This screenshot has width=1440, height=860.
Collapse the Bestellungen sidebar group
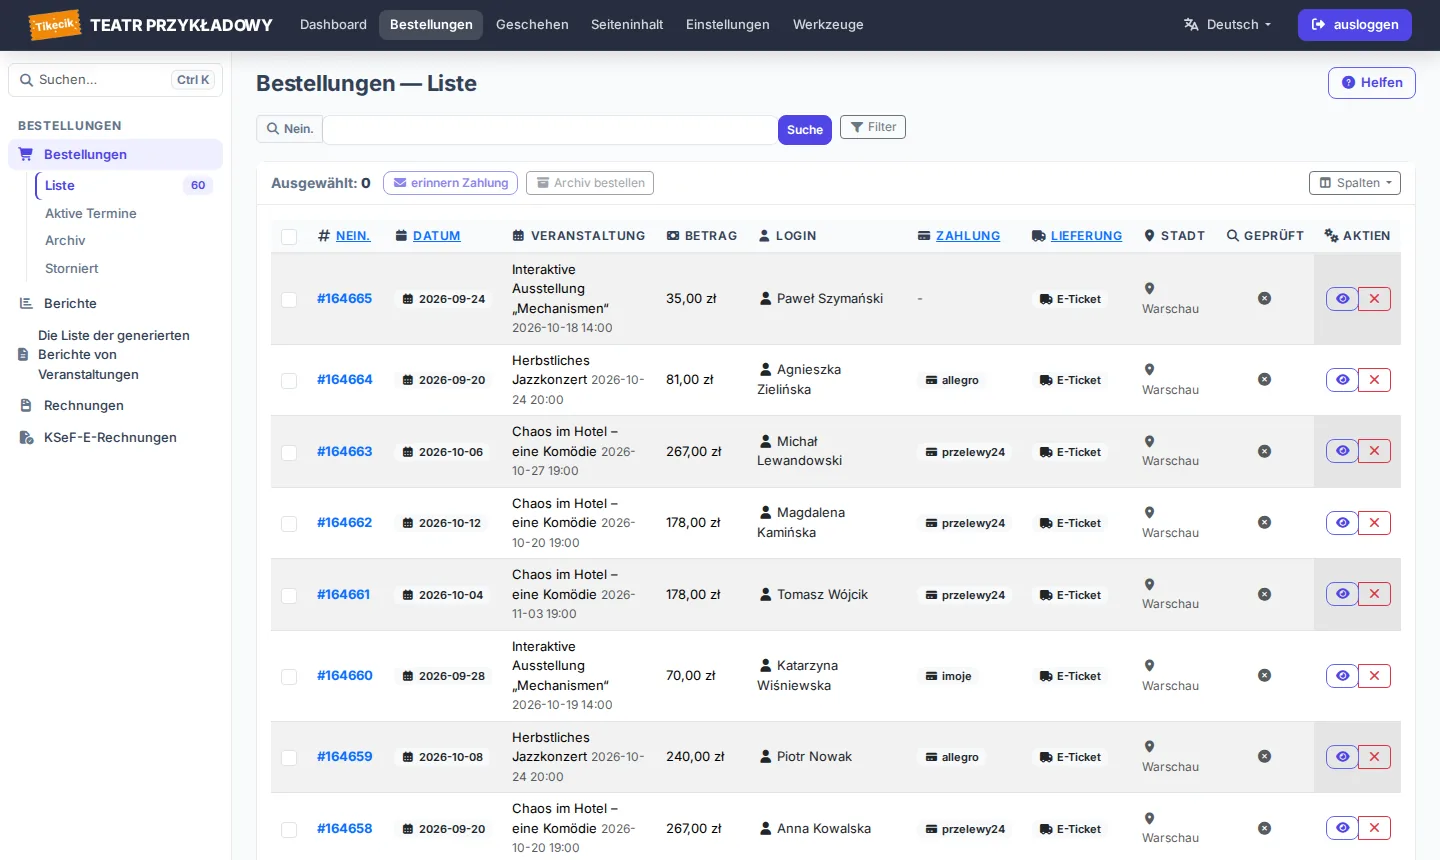[x=115, y=154]
